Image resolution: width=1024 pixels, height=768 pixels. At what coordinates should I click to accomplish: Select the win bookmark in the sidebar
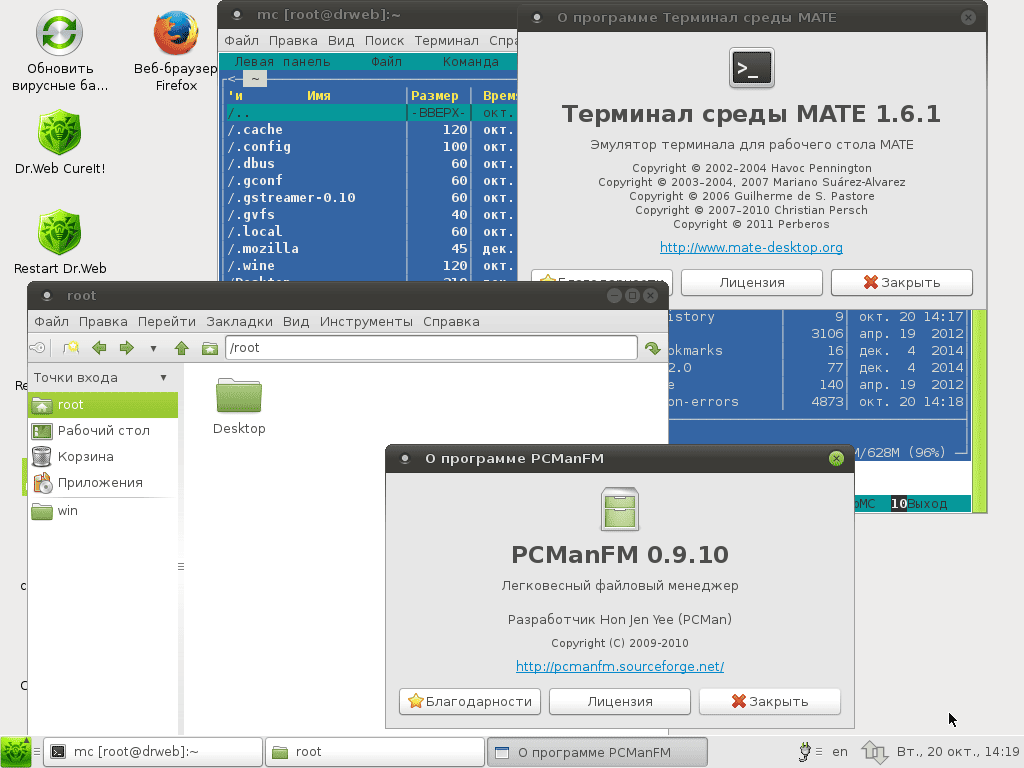coord(103,511)
